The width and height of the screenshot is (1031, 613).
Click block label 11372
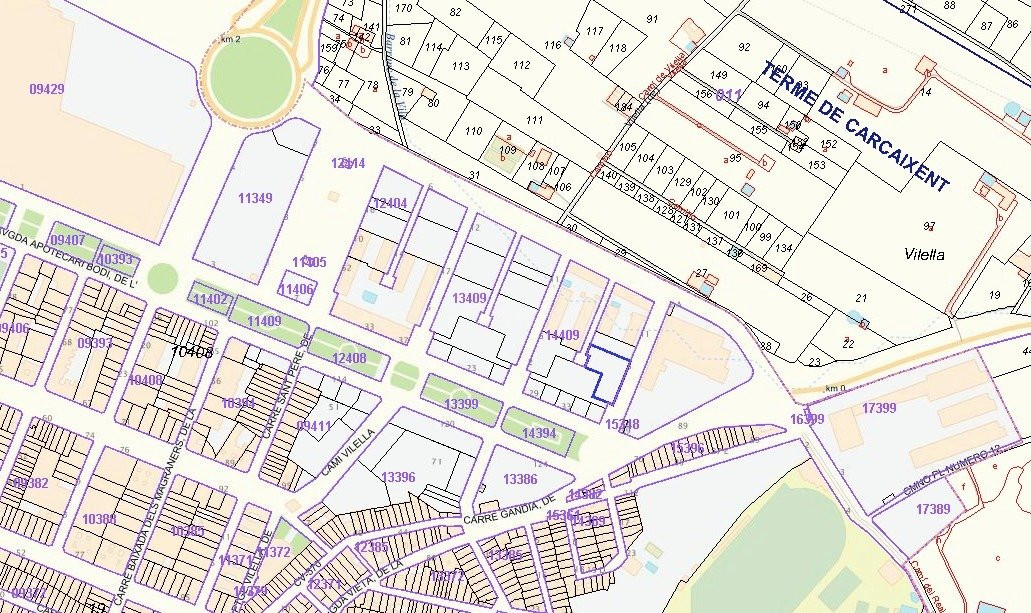(x=274, y=552)
